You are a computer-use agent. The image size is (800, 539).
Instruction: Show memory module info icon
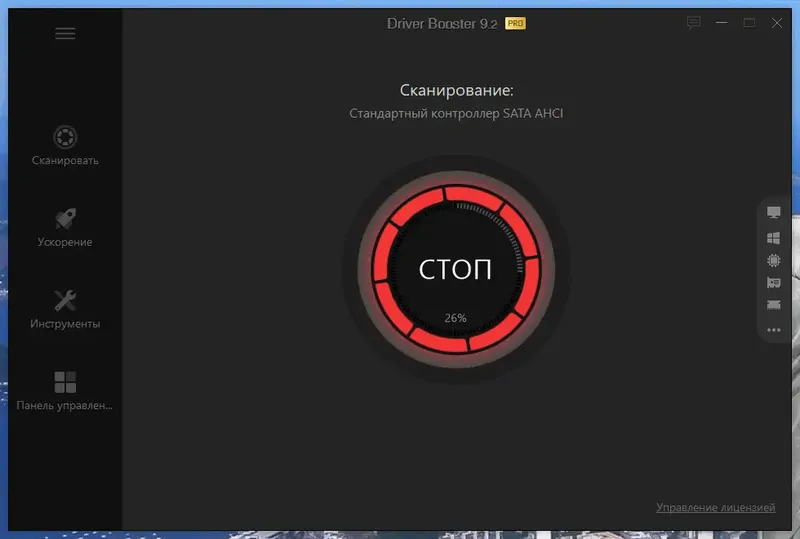pyautogui.click(x=773, y=305)
